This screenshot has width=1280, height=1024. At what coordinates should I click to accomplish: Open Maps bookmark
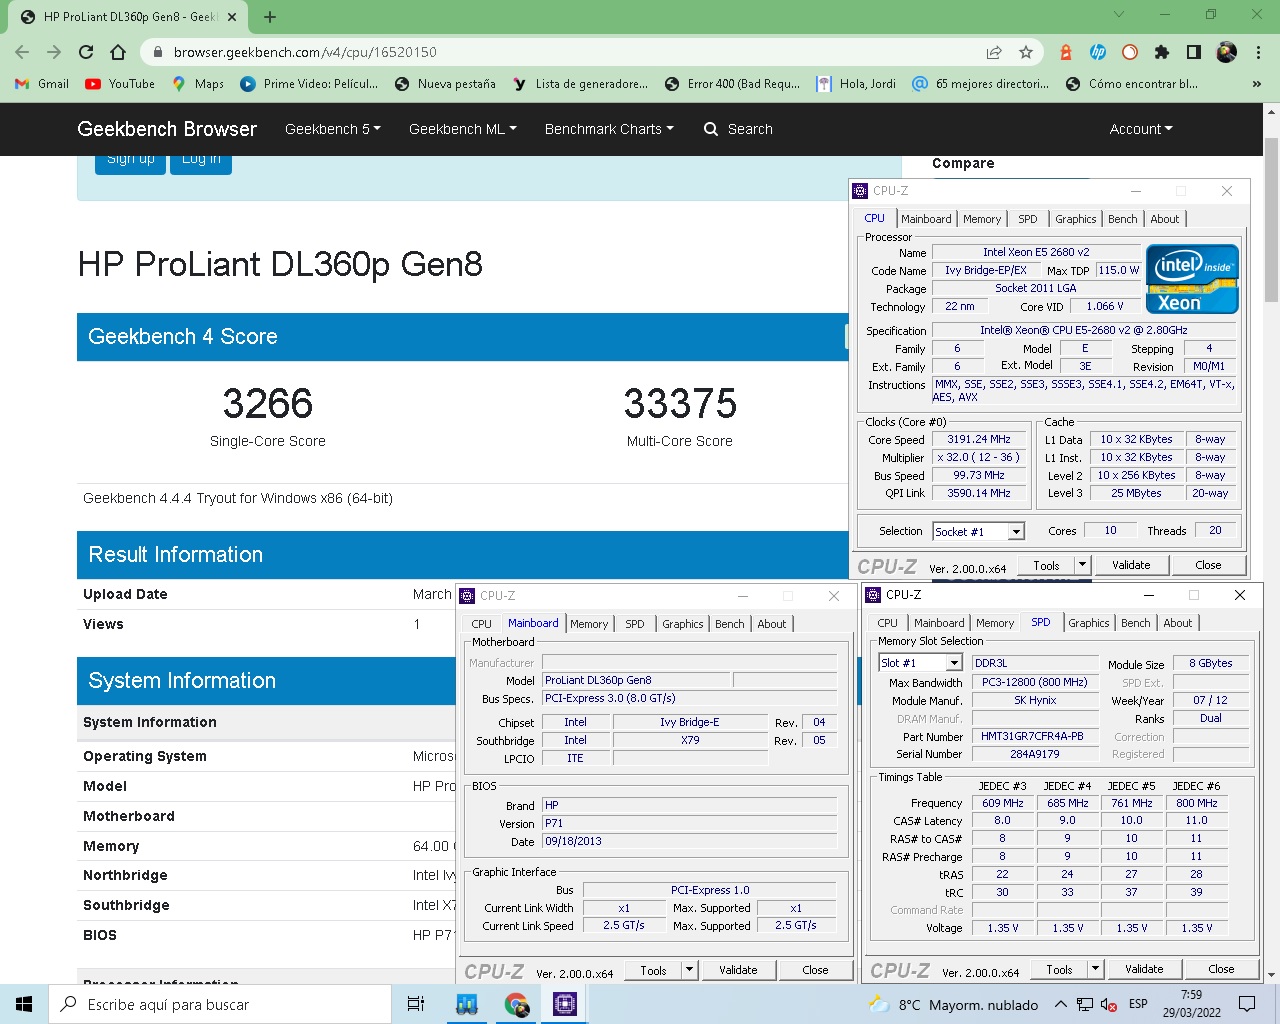pyautogui.click(x=198, y=84)
